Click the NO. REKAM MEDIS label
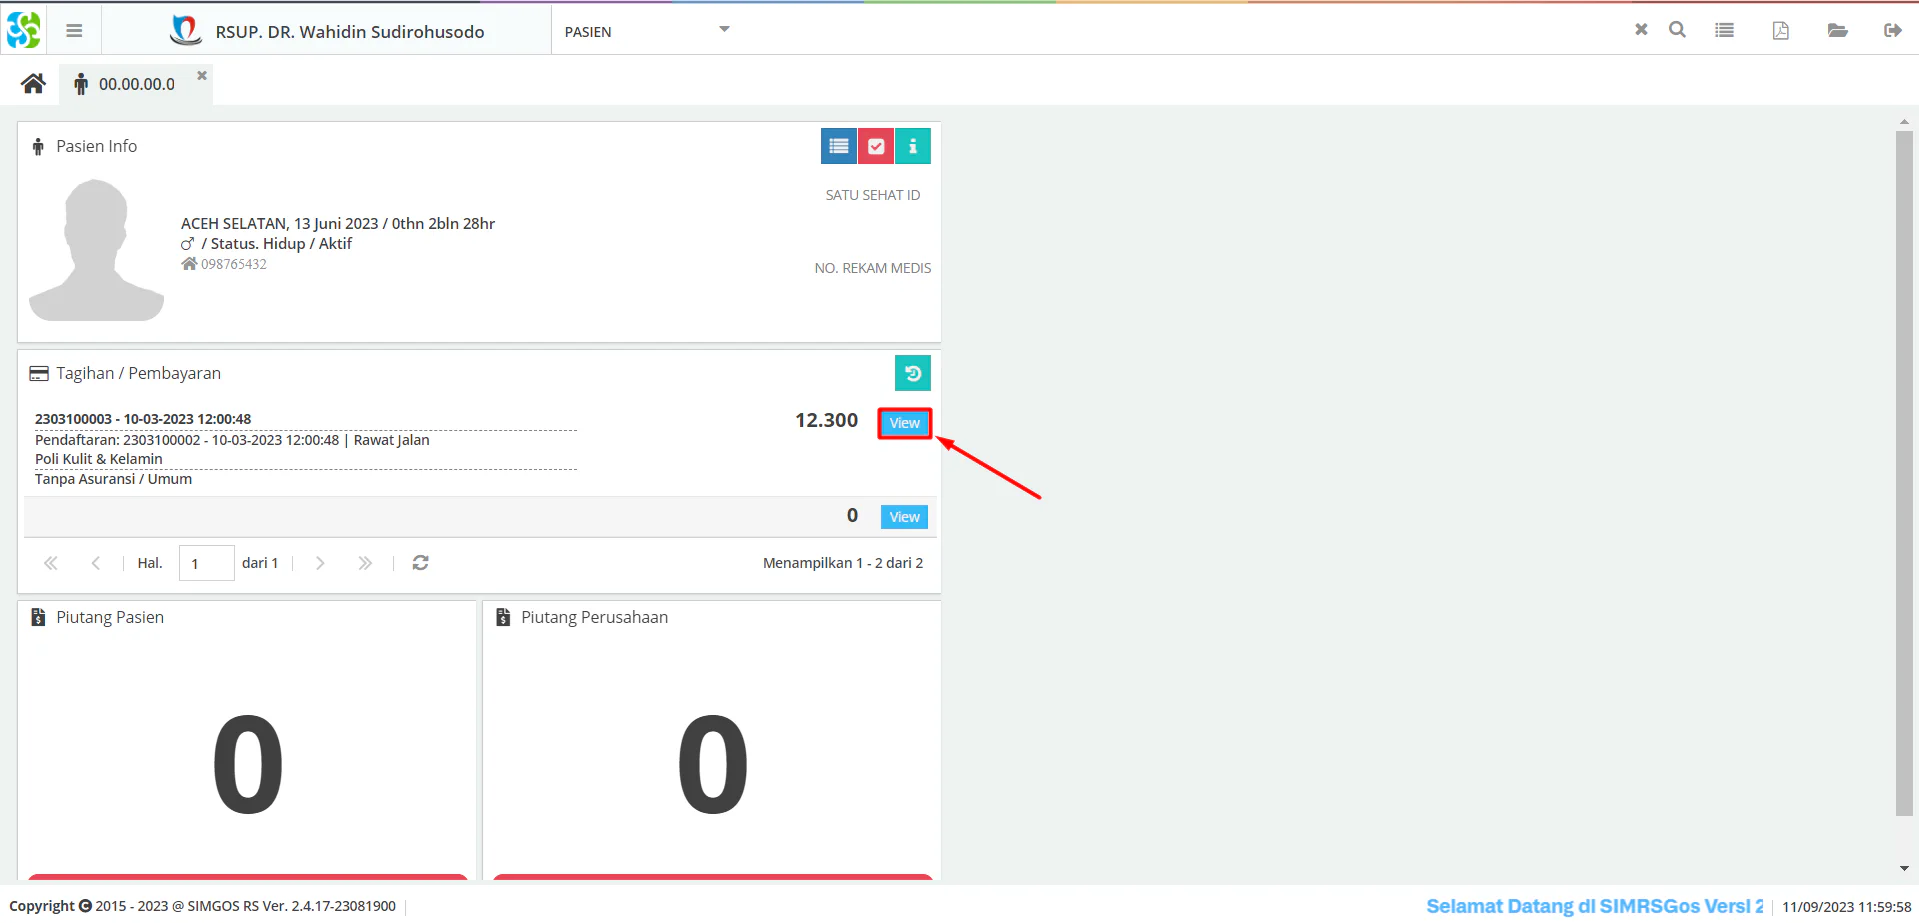Screen dimensions: 1919x923 tap(873, 268)
